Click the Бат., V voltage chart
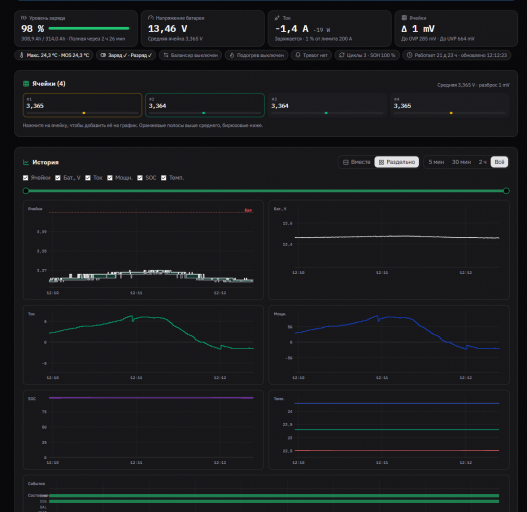527x512 pixels. [x=389, y=250]
